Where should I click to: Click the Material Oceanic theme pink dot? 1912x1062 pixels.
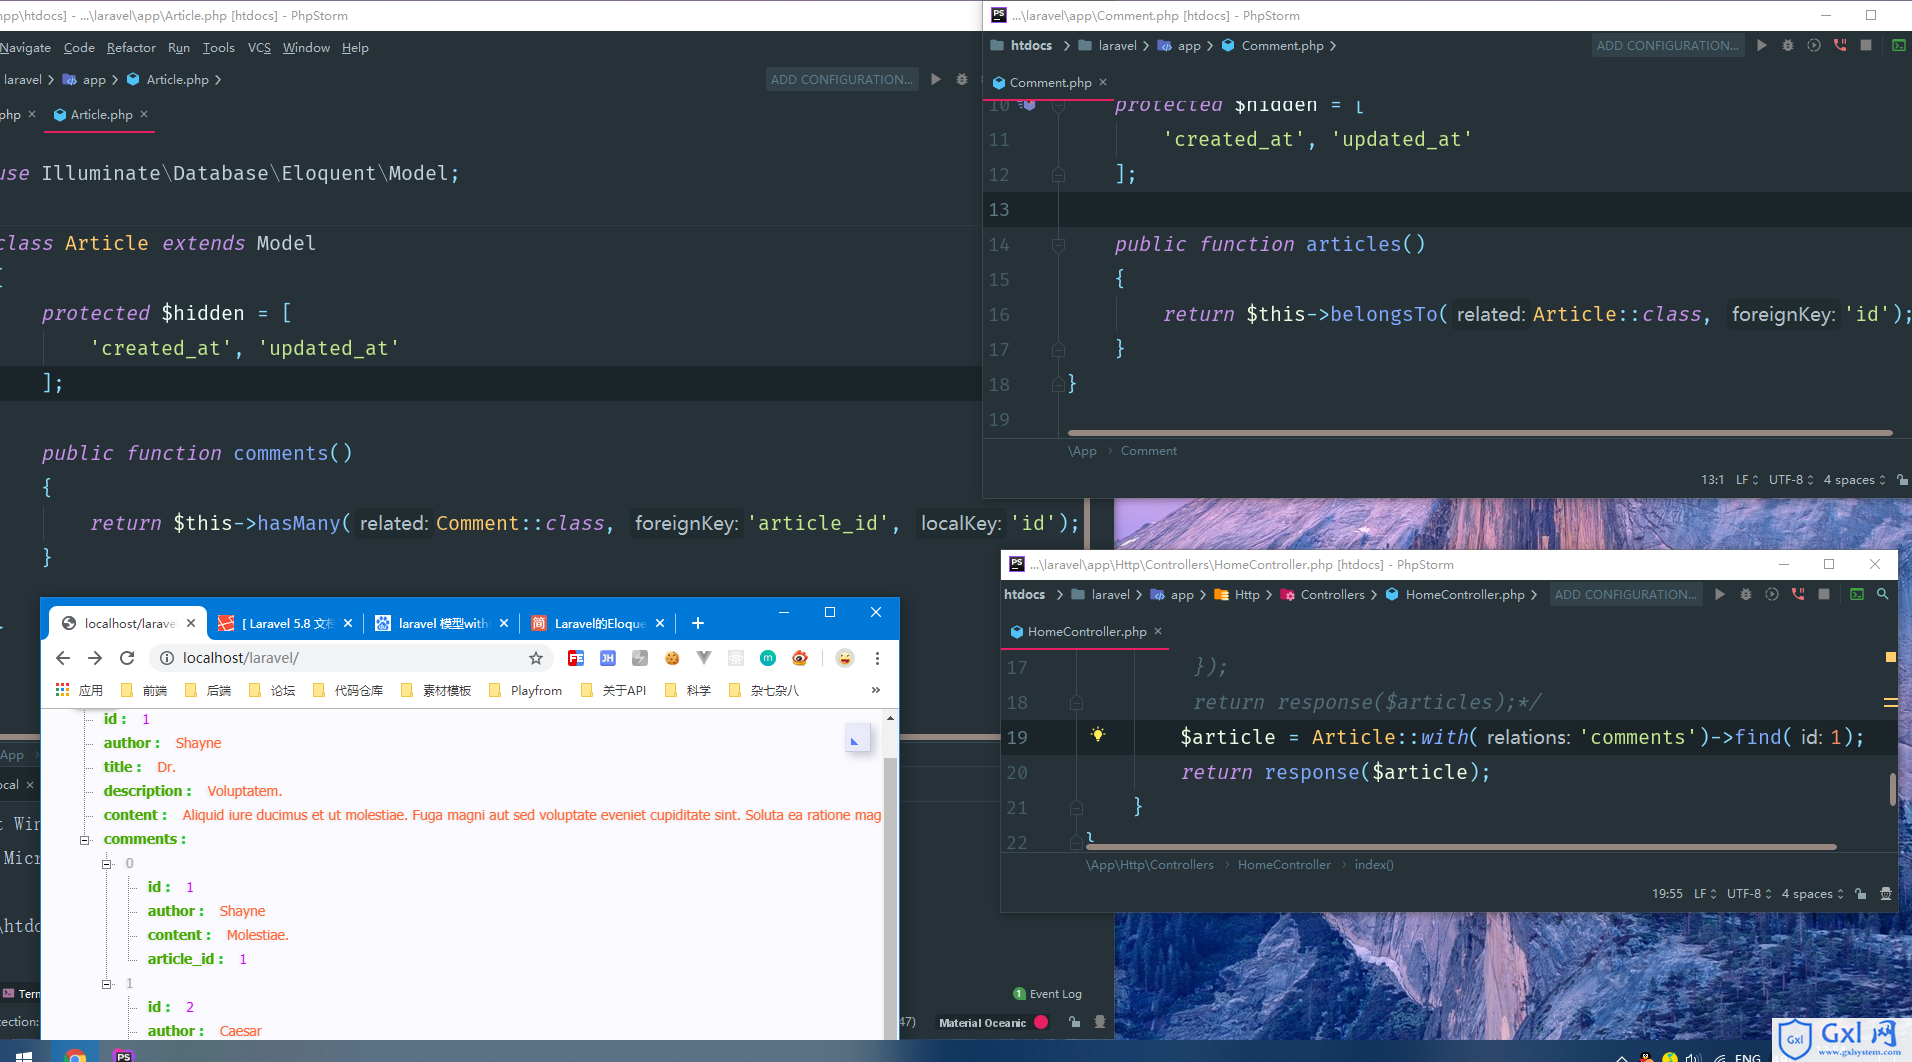click(1041, 1022)
